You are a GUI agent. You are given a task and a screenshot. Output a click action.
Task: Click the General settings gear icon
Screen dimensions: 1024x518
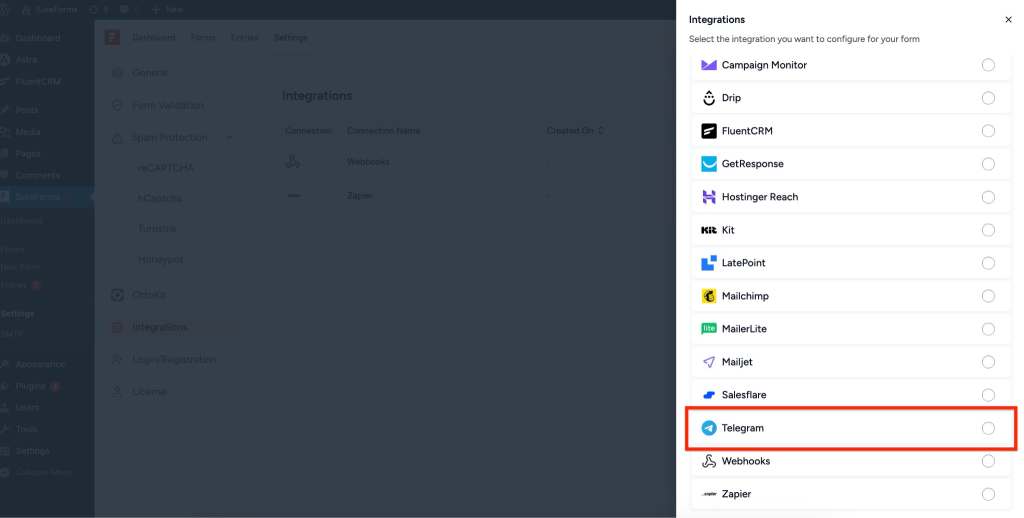click(118, 73)
